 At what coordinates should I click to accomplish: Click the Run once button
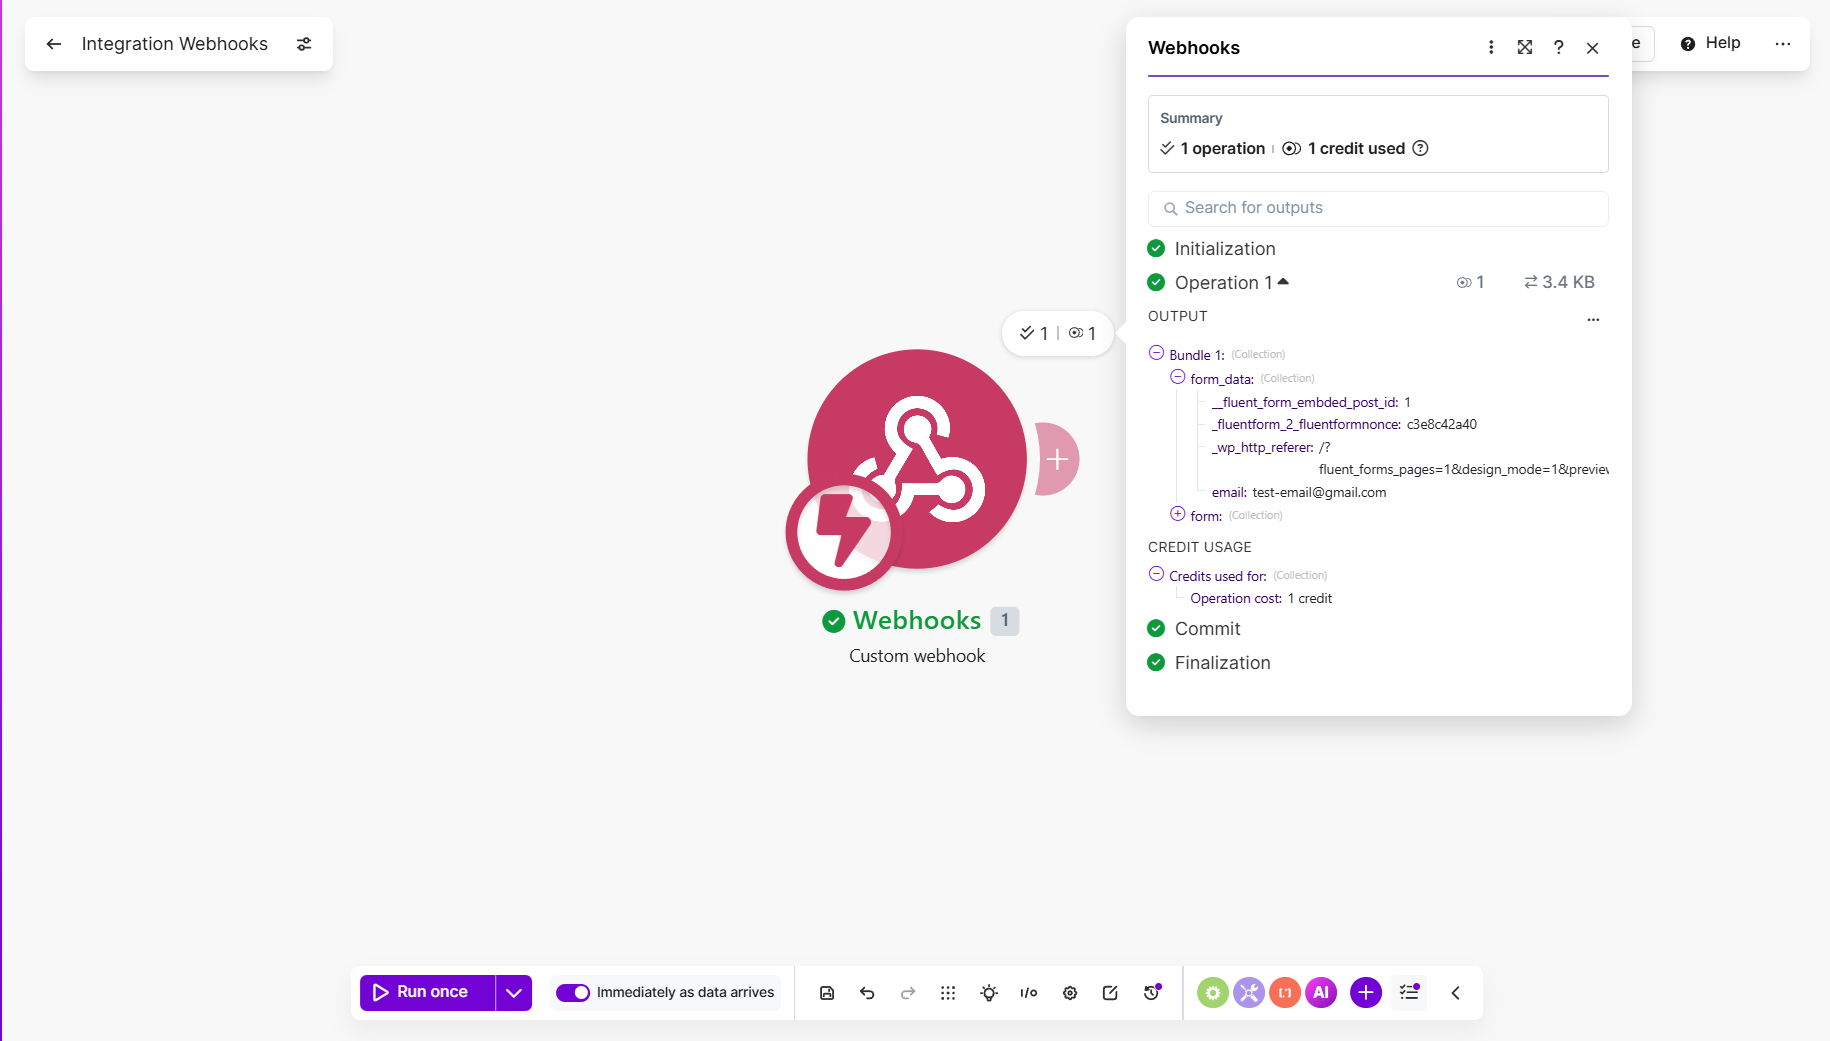tap(428, 992)
